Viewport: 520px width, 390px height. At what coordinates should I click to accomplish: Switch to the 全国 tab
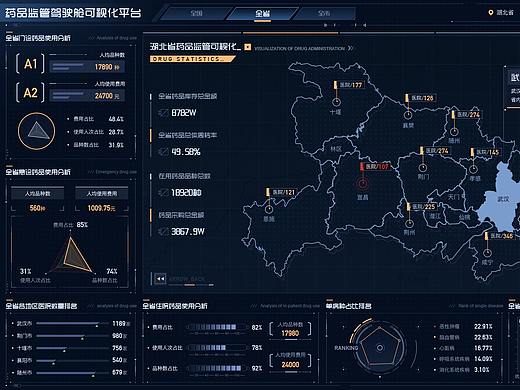pyautogui.click(x=197, y=13)
